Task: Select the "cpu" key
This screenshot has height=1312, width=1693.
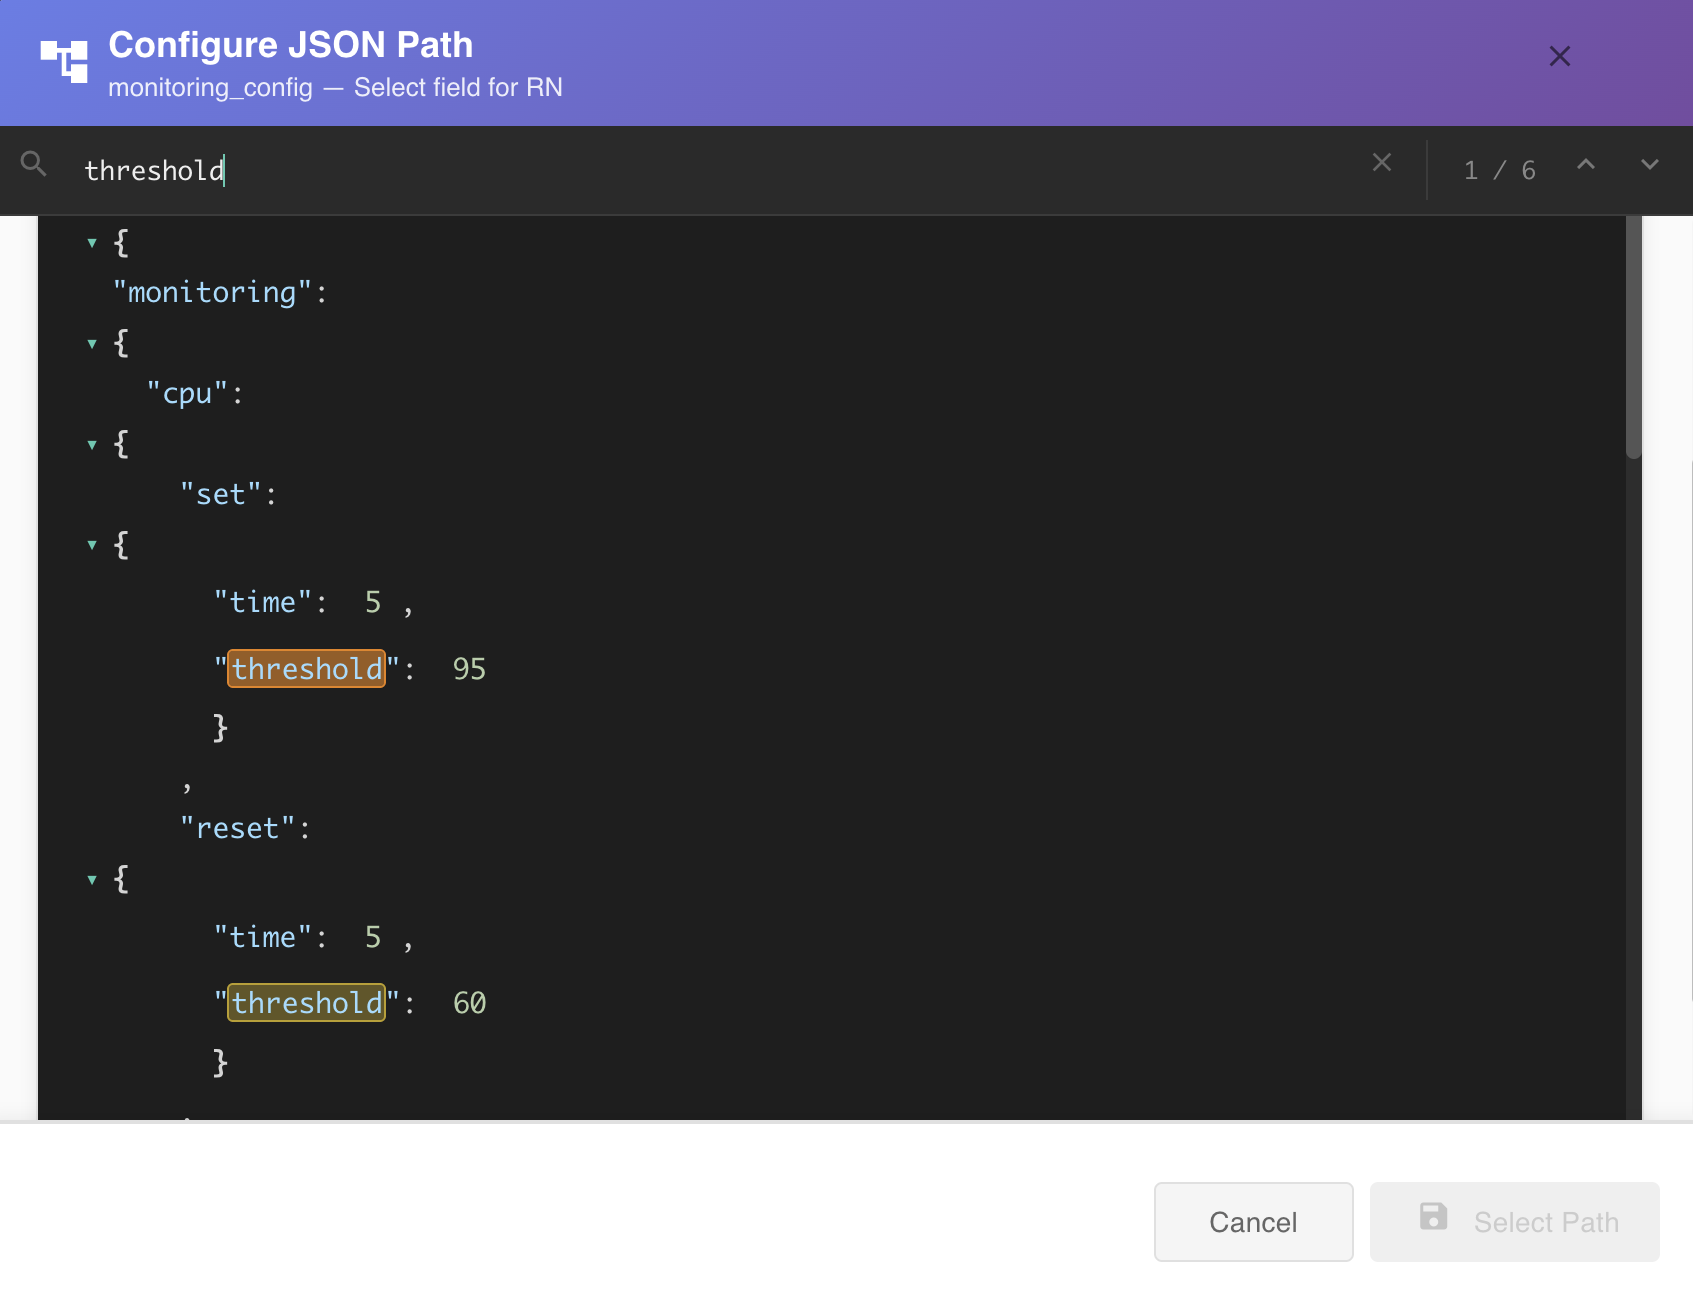Action: 187,393
